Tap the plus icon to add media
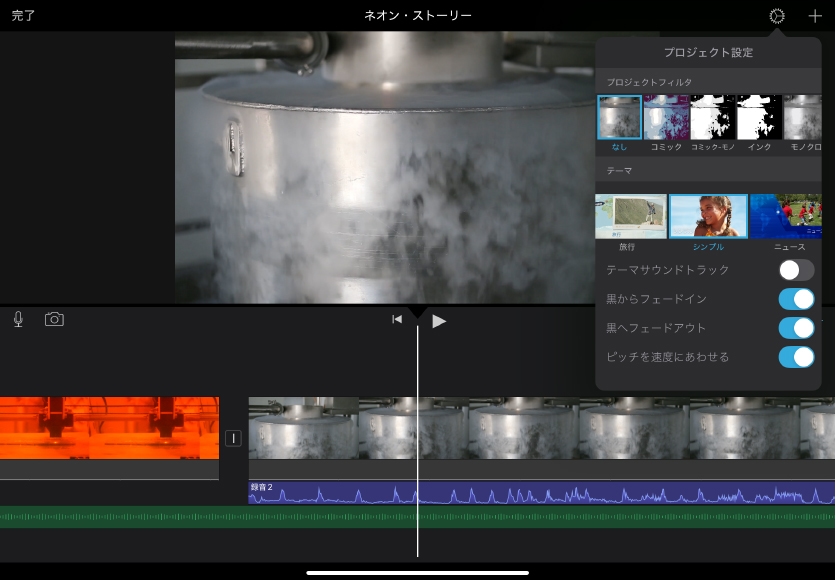Viewport: 836px width, 580px height. point(814,16)
